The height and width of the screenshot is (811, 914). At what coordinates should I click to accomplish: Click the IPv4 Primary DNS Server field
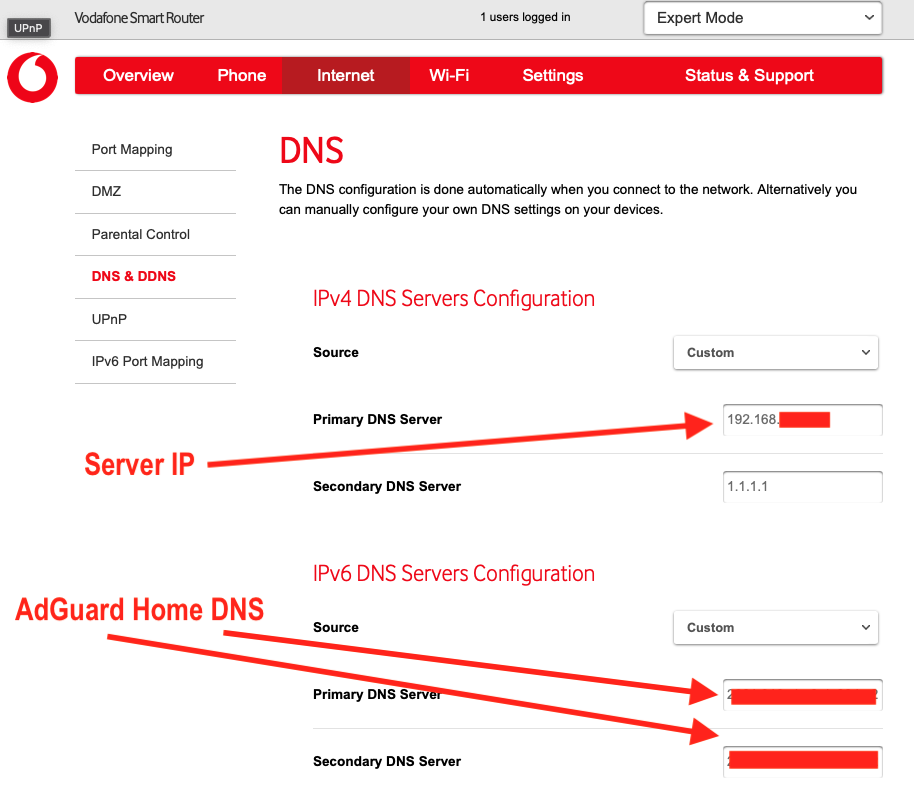click(803, 420)
